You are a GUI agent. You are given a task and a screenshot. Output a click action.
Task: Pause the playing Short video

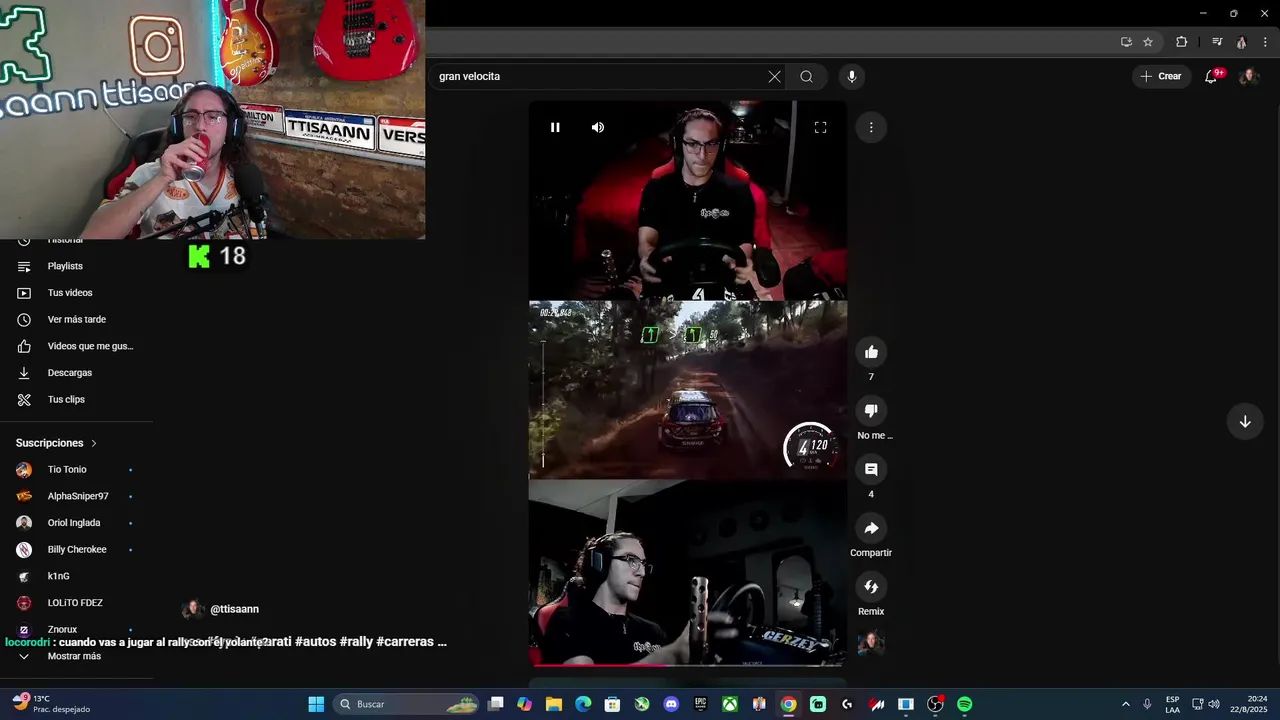click(x=555, y=127)
